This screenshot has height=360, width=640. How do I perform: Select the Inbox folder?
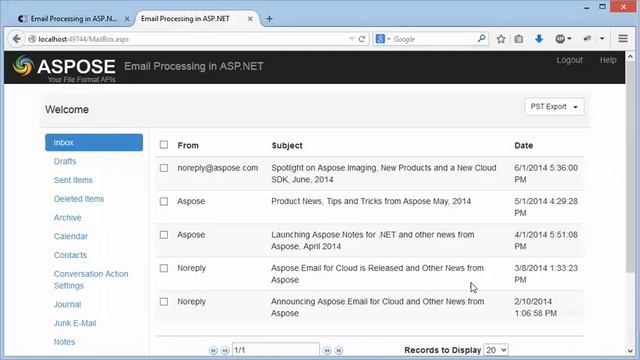tap(94, 142)
